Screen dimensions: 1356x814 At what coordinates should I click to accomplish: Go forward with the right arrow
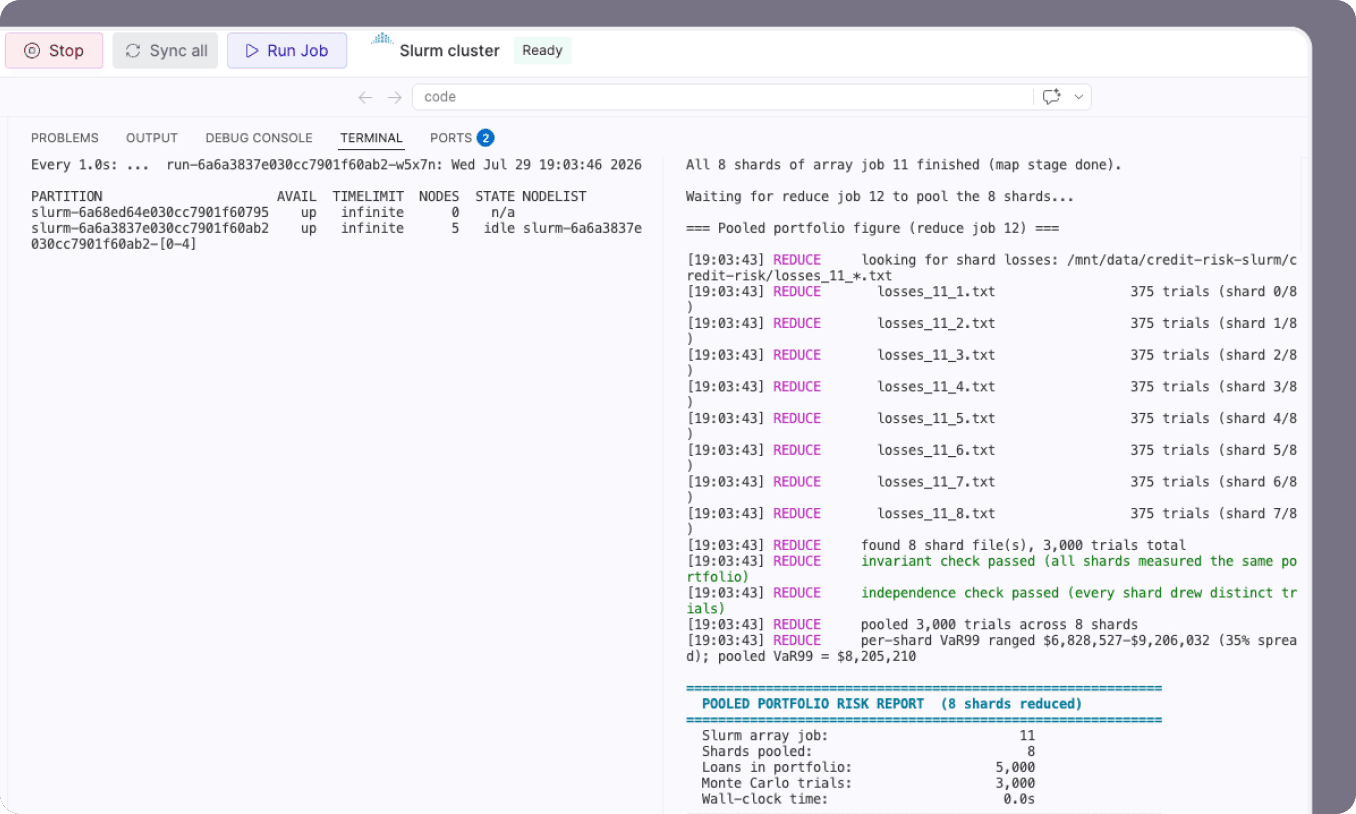click(395, 97)
